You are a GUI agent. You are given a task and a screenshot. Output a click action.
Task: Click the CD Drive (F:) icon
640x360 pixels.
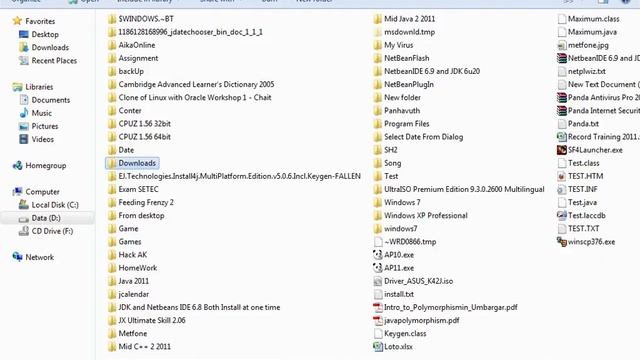pyautogui.click(x=24, y=231)
